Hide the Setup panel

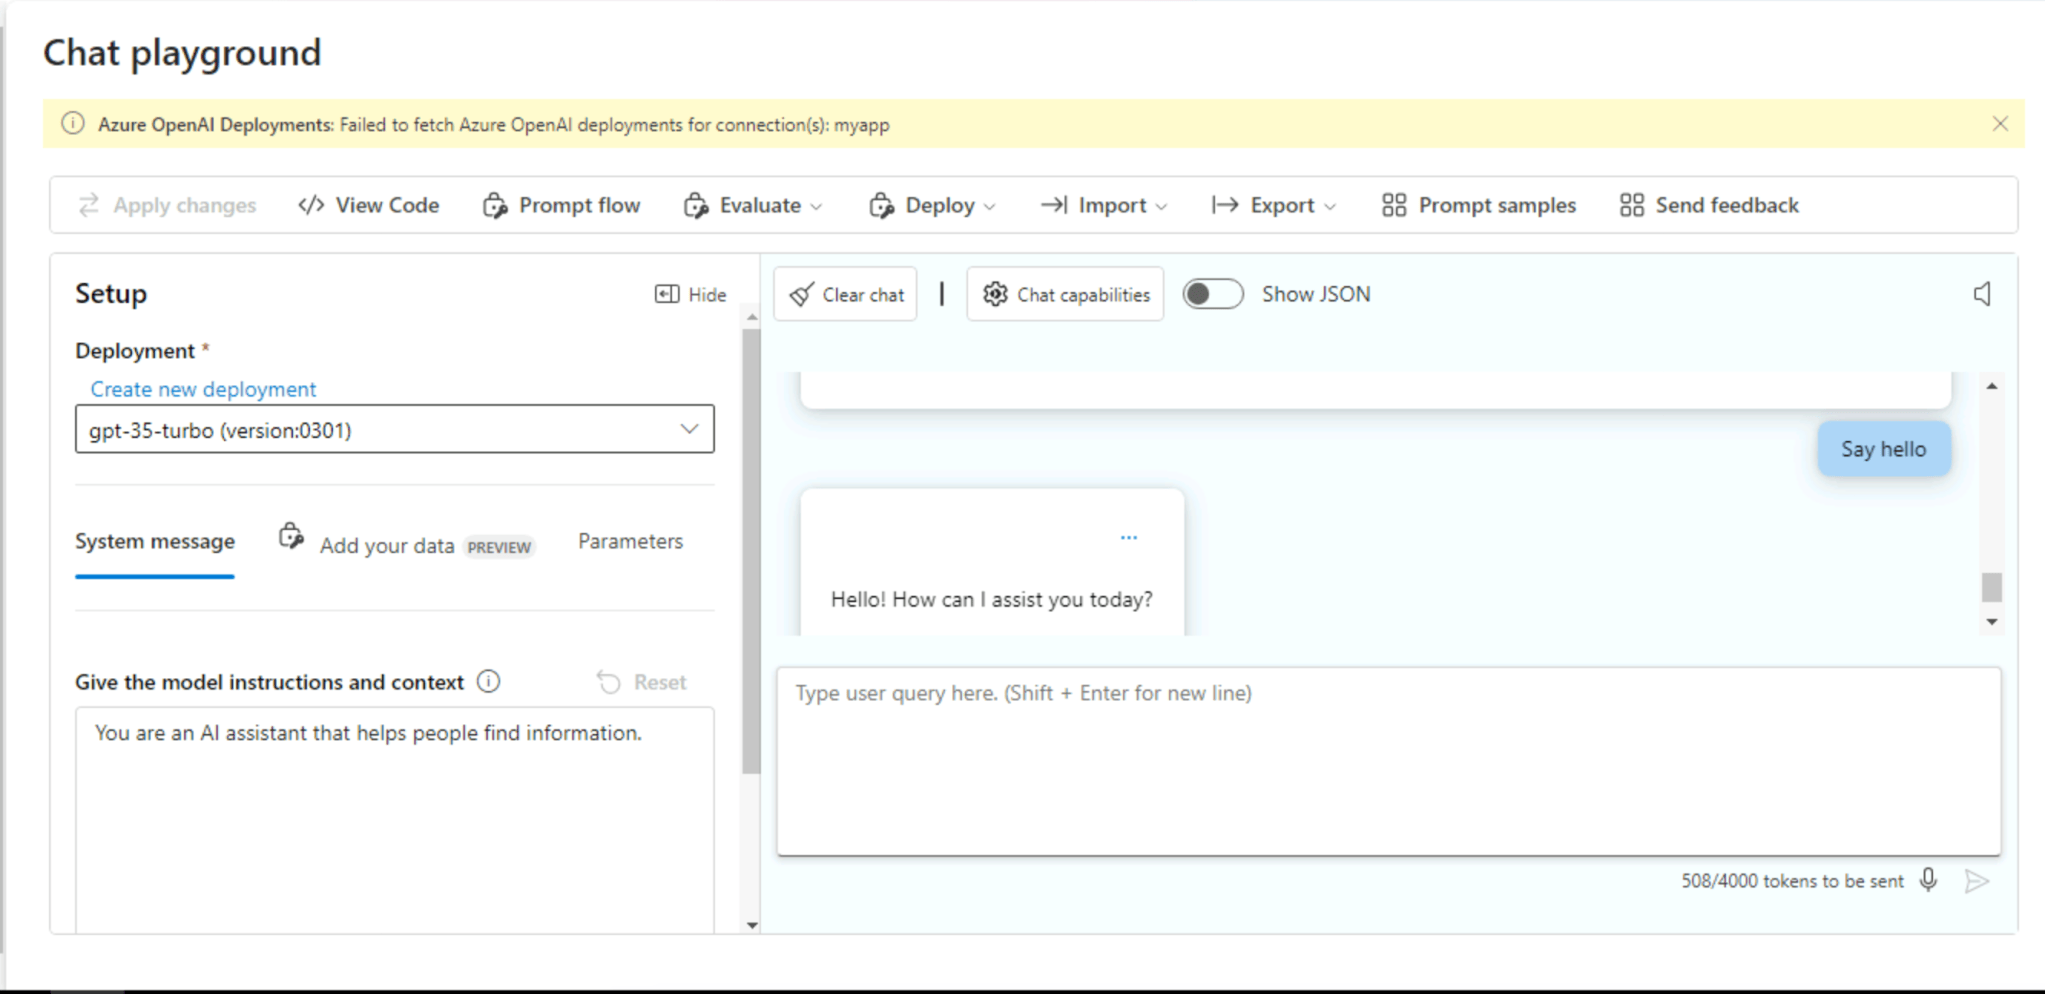[690, 294]
